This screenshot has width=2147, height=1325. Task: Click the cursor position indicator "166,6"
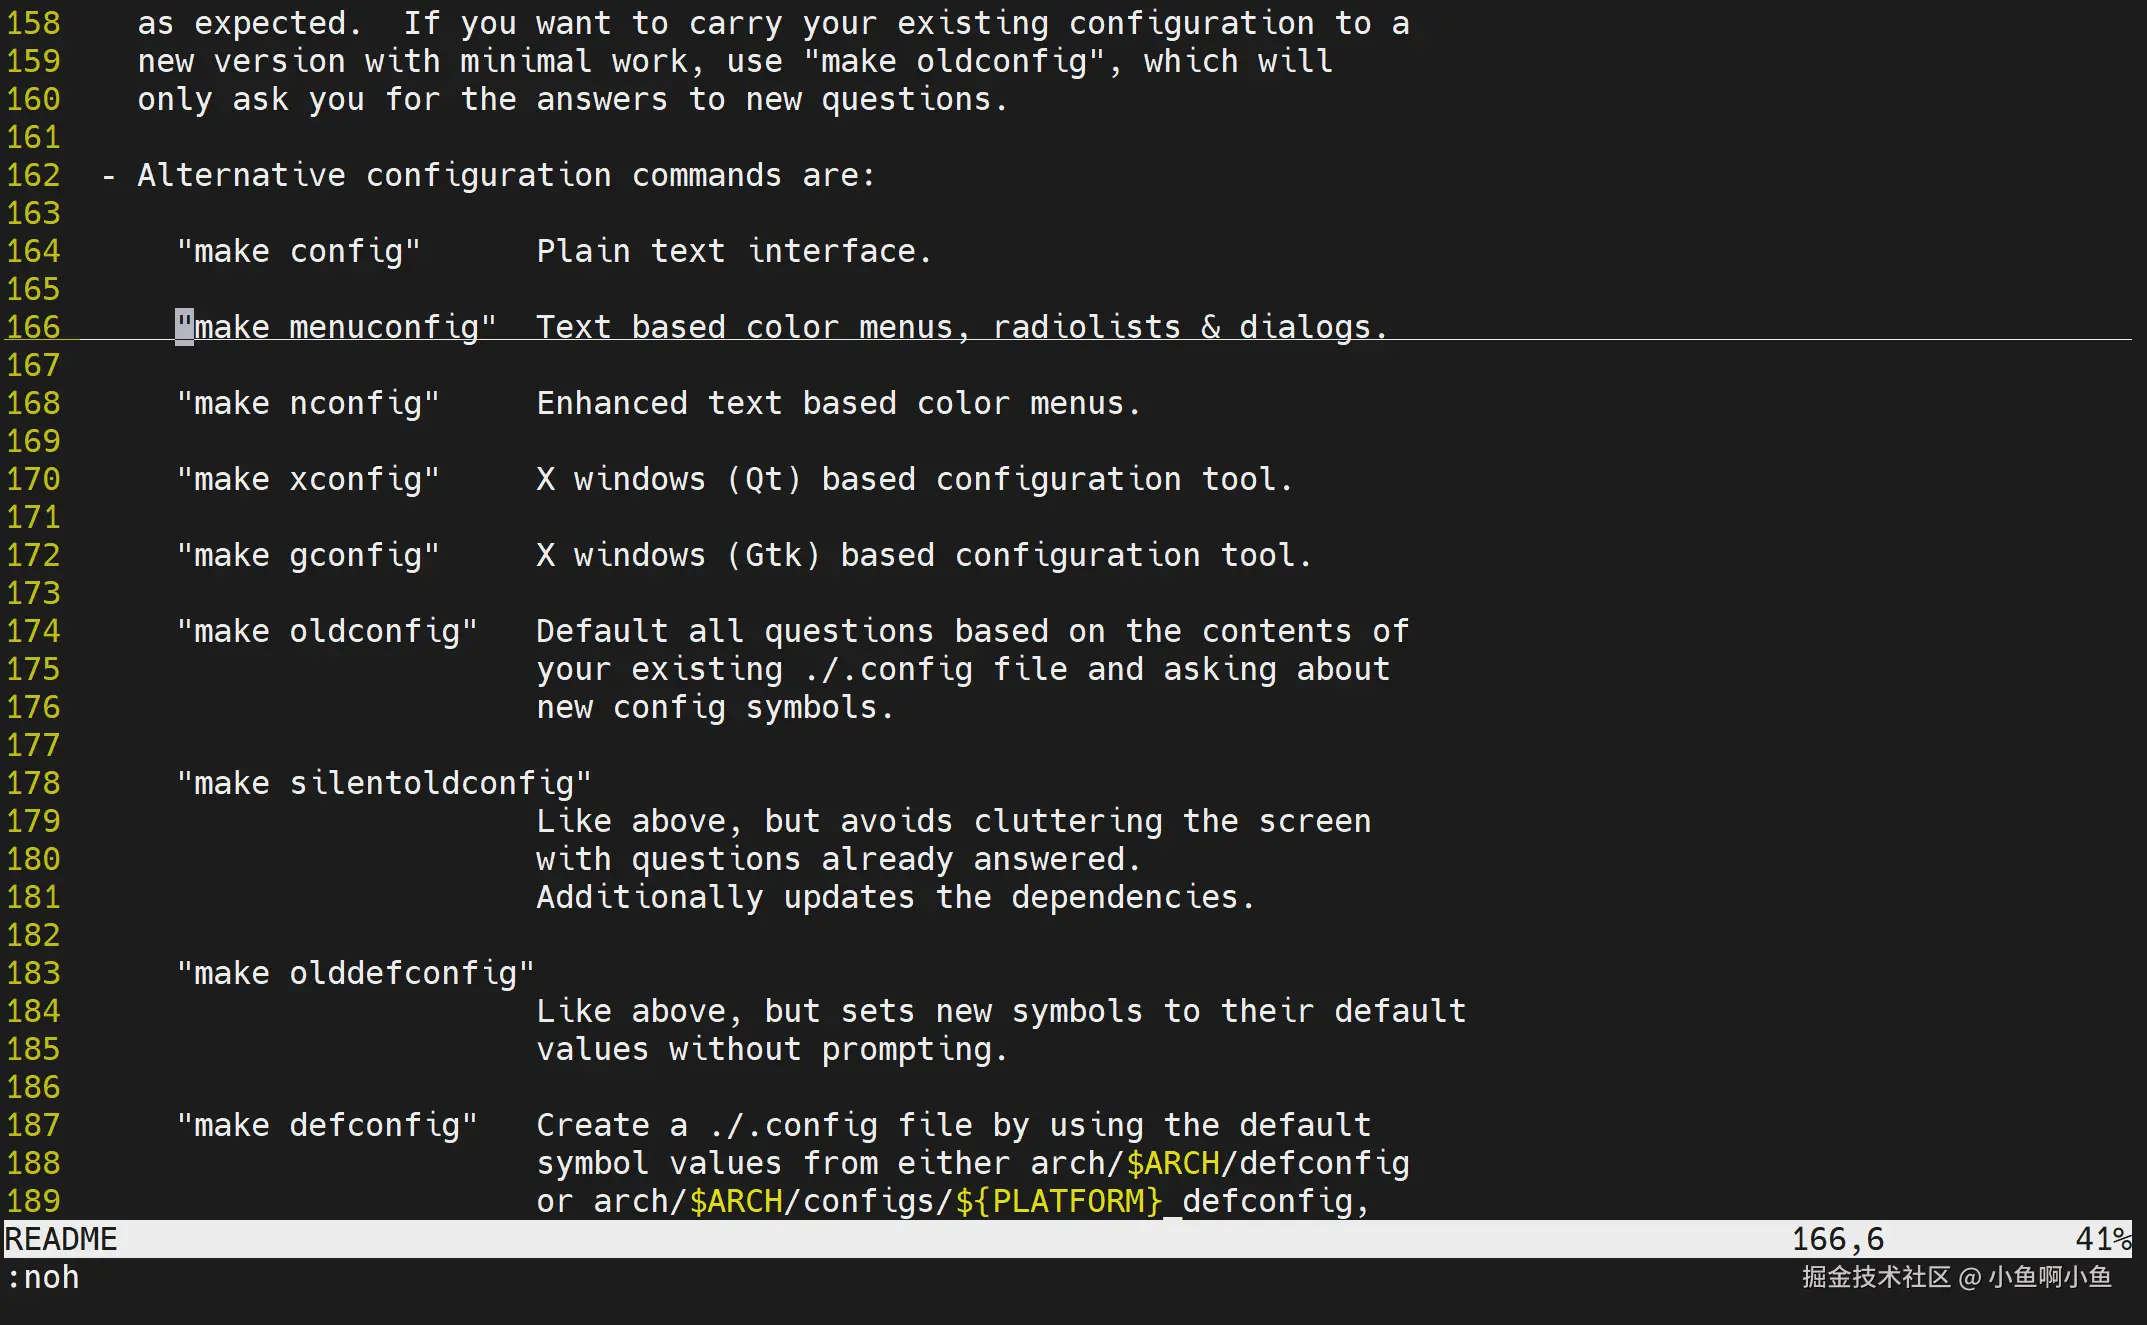[1836, 1239]
